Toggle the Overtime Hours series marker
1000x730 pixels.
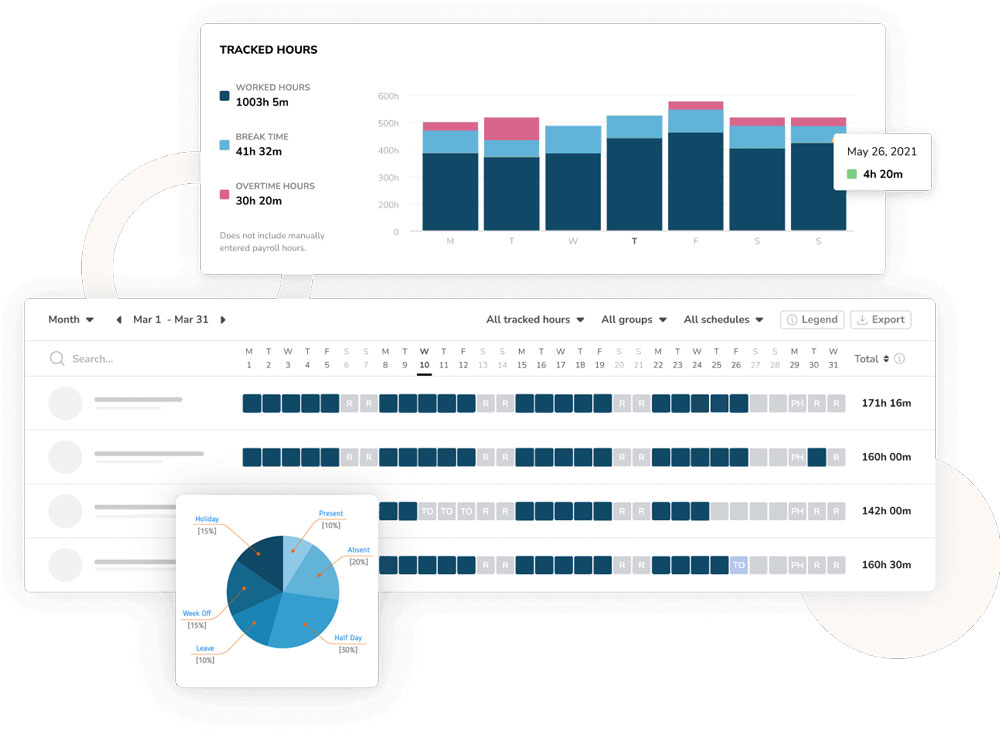click(222, 194)
